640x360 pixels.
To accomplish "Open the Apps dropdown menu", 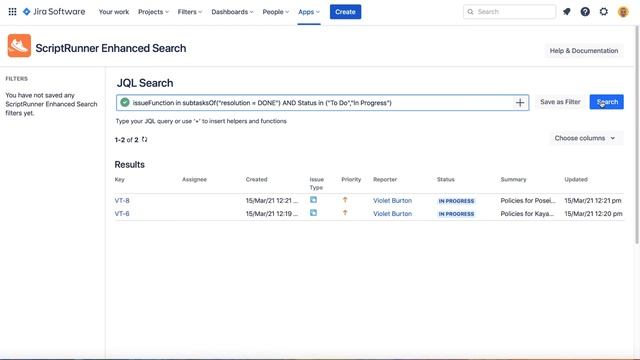I will (309, 12).
